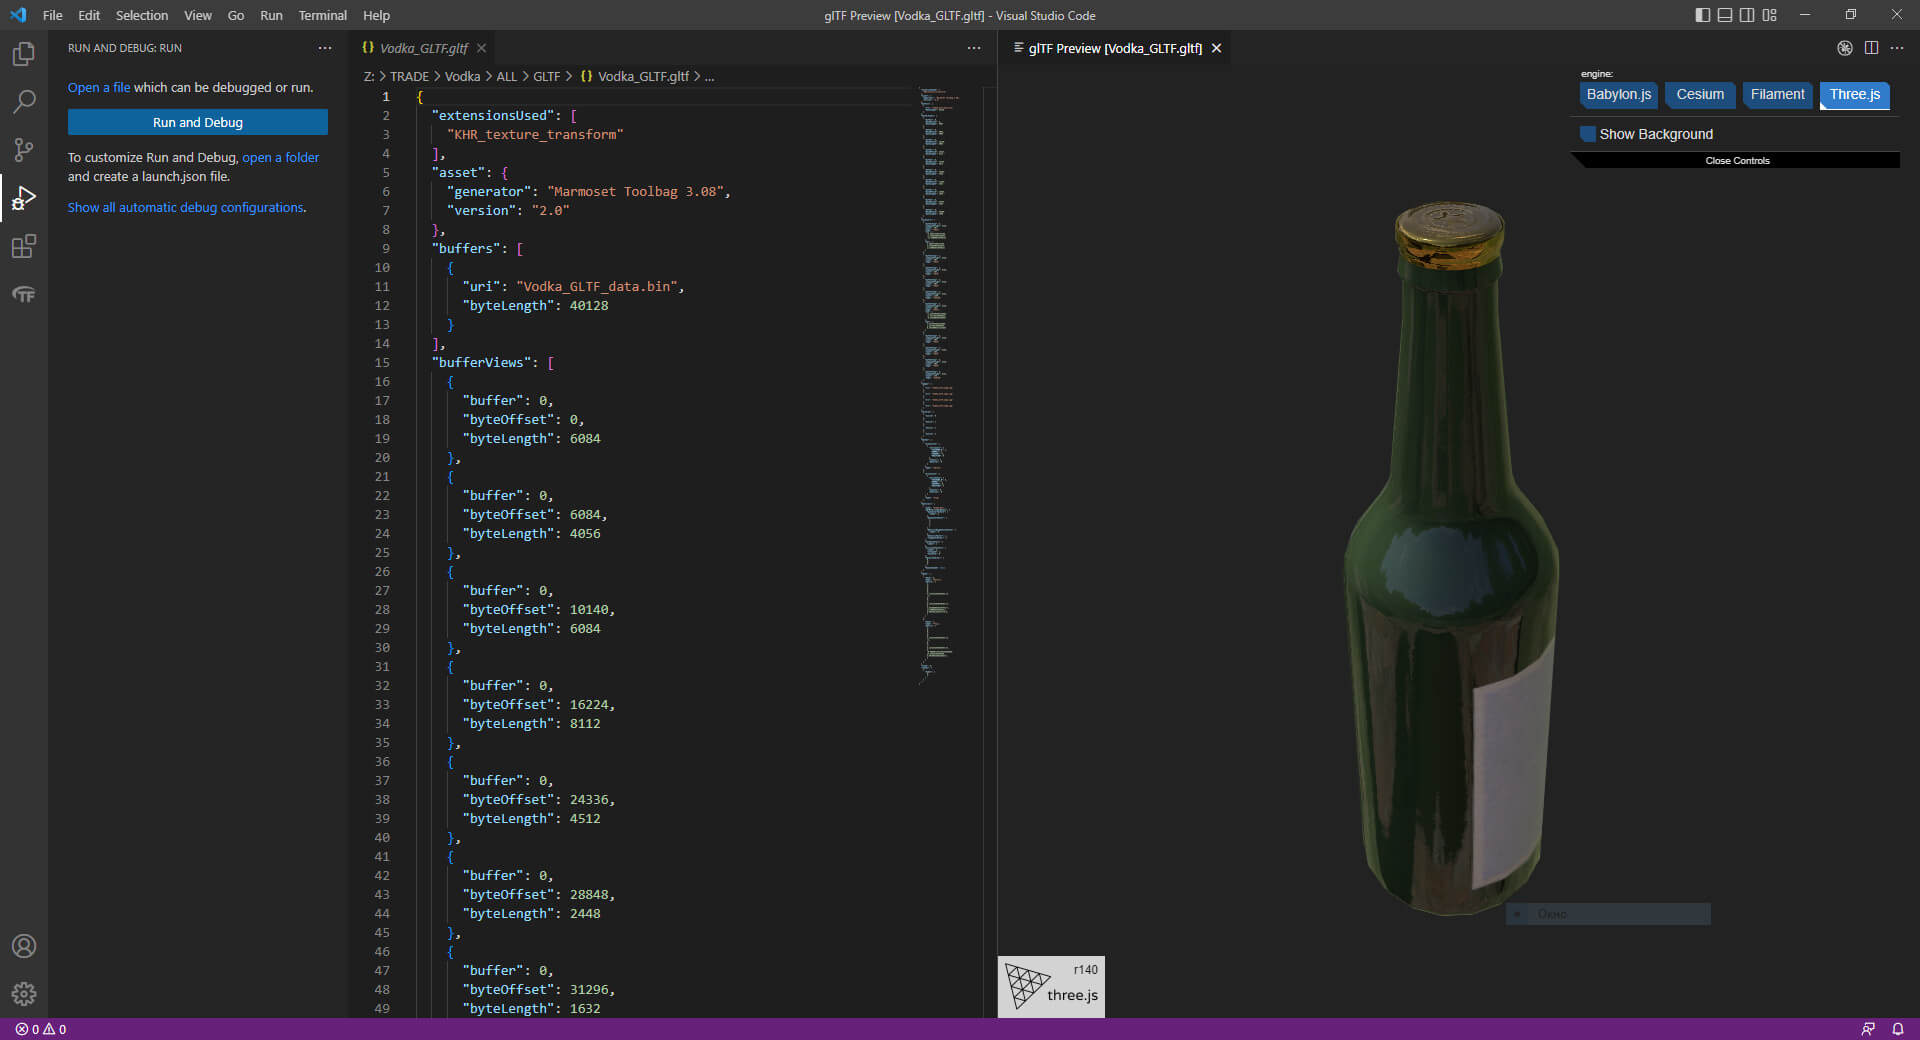Open the Terminal menu
Viewport: 1920px width, 1040px height.
[x=322, y=15]
